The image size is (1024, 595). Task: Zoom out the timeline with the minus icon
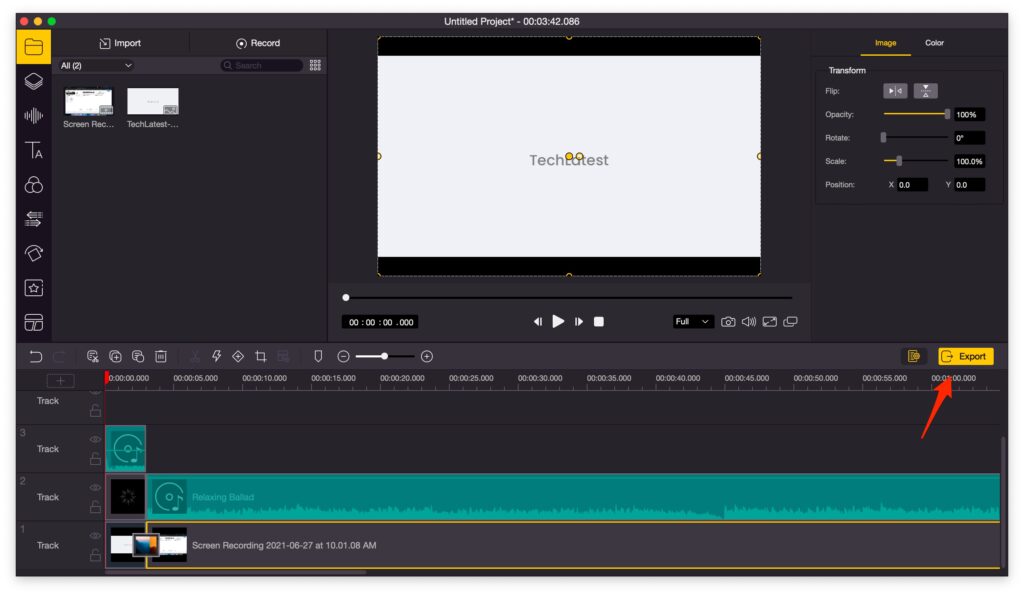click(x=344, y=357)
